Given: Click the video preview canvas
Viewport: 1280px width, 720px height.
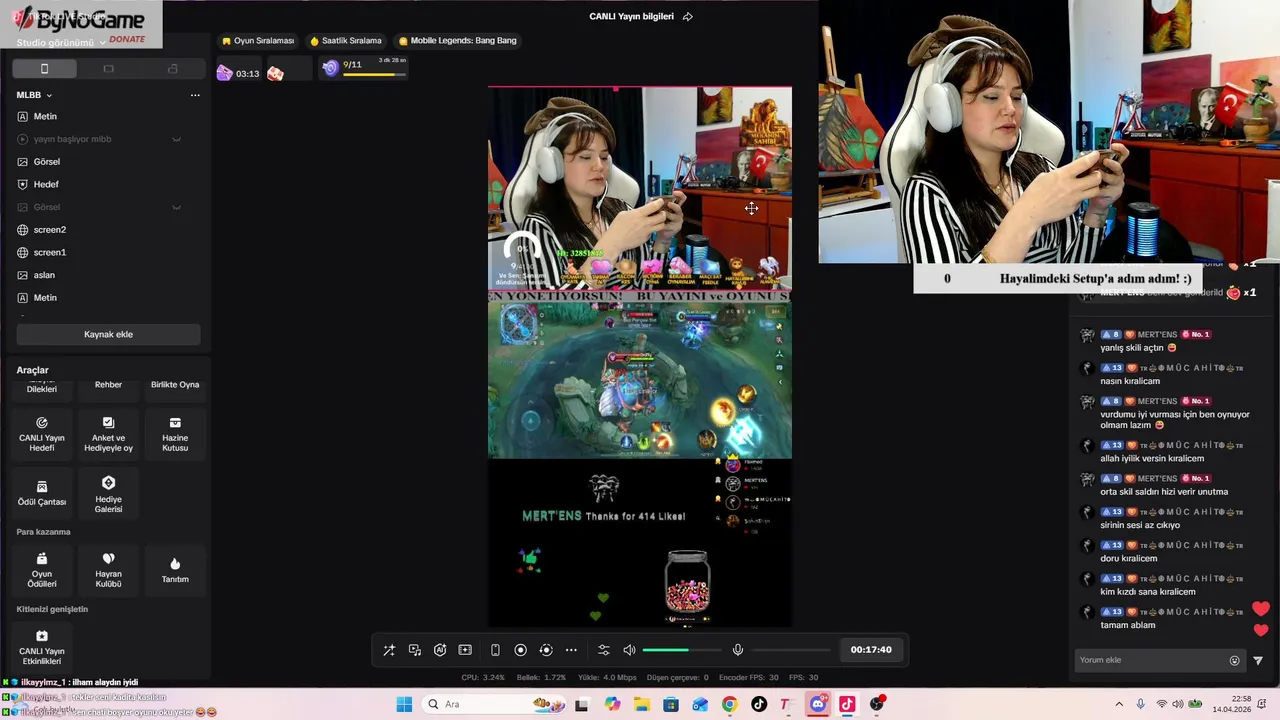Looking at the screenshot, I should (x=640, y=357).
